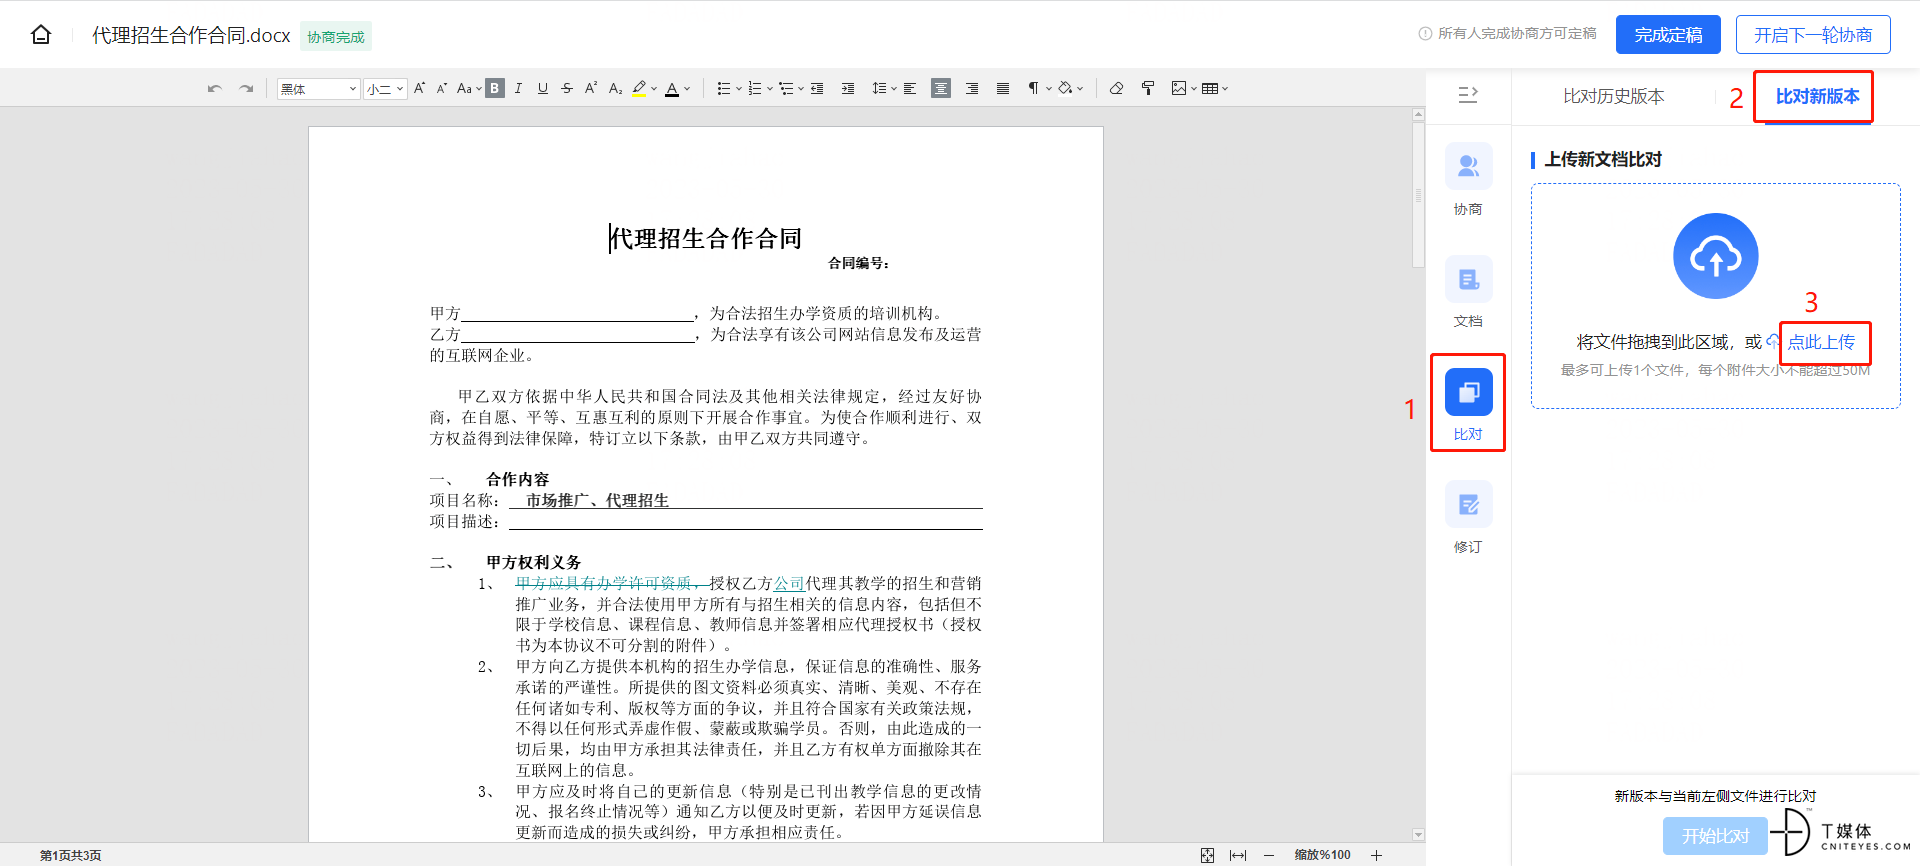Insert a multilevel list
The height and width of the screenshot is (866, 1920).
tap(785, 88)
